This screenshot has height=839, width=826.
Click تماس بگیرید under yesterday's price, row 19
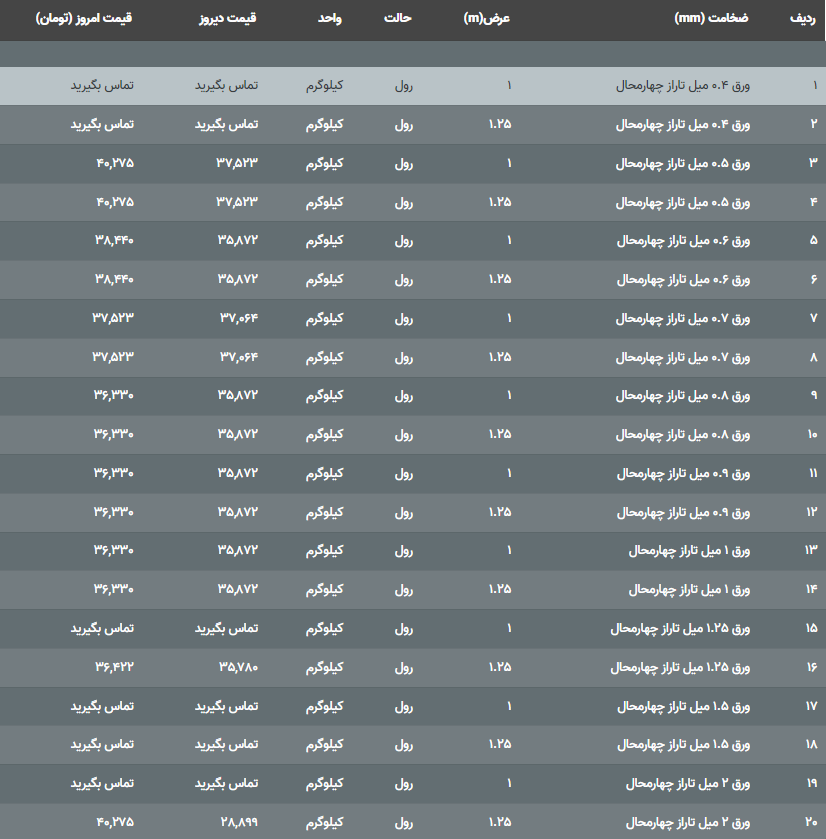point(226,784)
